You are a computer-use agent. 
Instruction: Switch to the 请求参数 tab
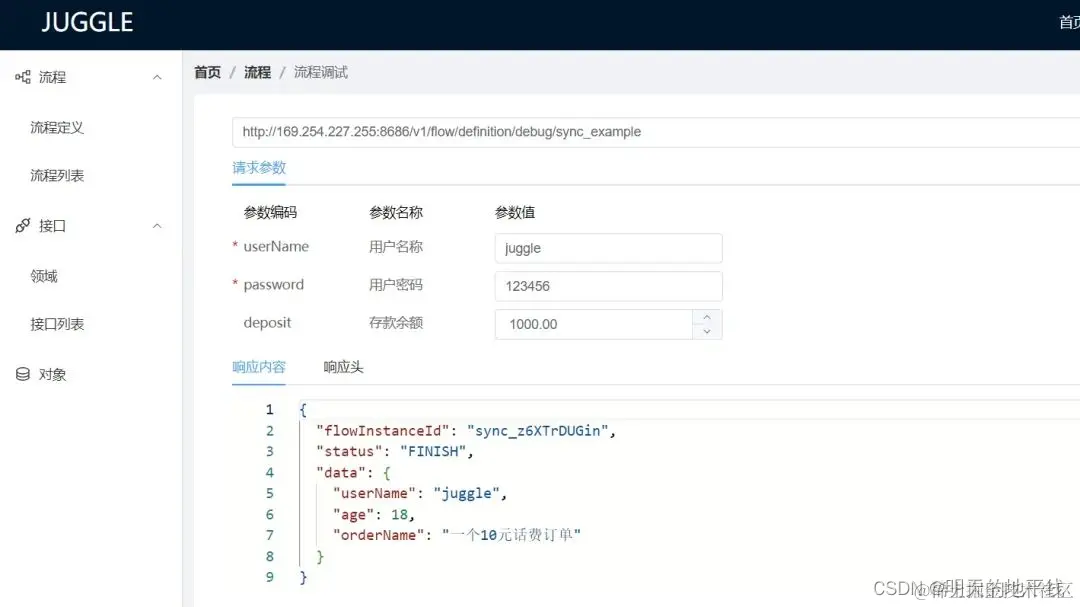coord(259,167)
